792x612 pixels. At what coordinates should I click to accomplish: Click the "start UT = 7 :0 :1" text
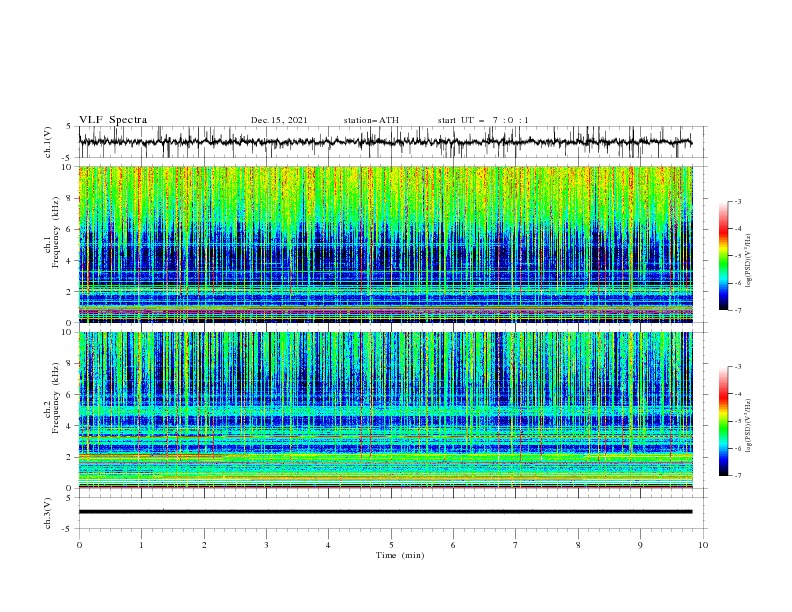(x=483, y=120)
